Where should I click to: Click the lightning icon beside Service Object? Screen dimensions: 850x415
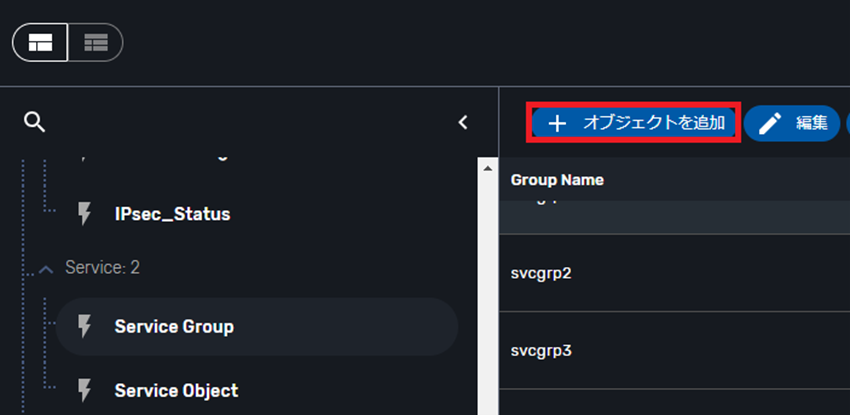click(85, 390)
